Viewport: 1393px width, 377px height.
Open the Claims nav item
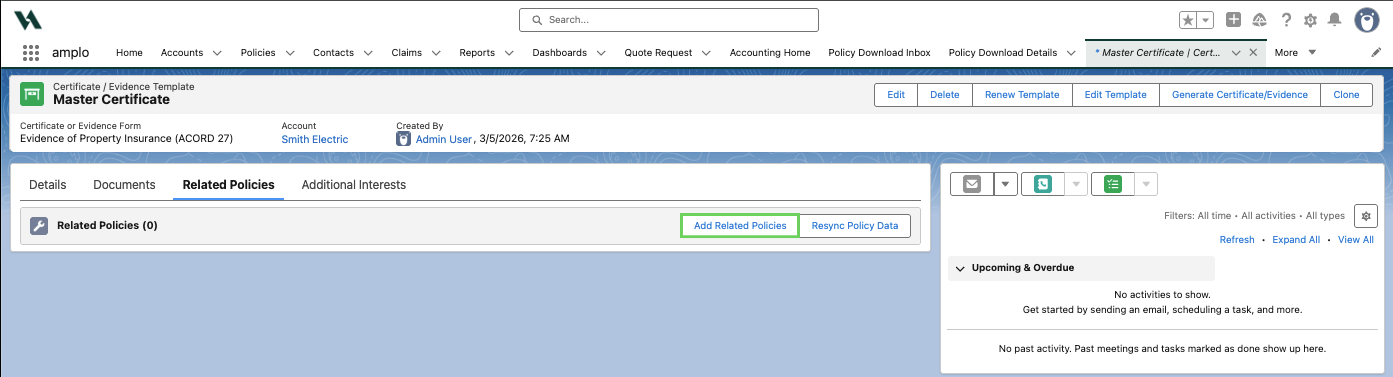click(406, 52)
